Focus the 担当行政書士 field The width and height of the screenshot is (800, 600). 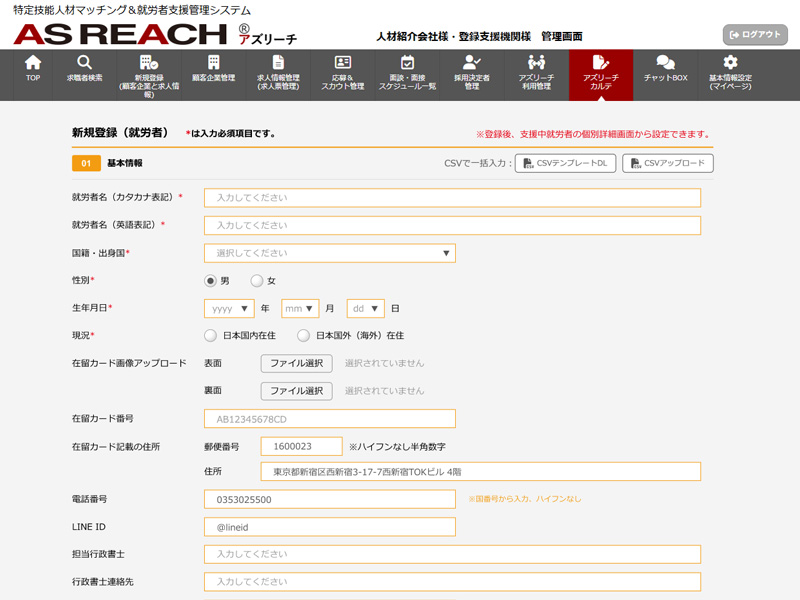453,555
